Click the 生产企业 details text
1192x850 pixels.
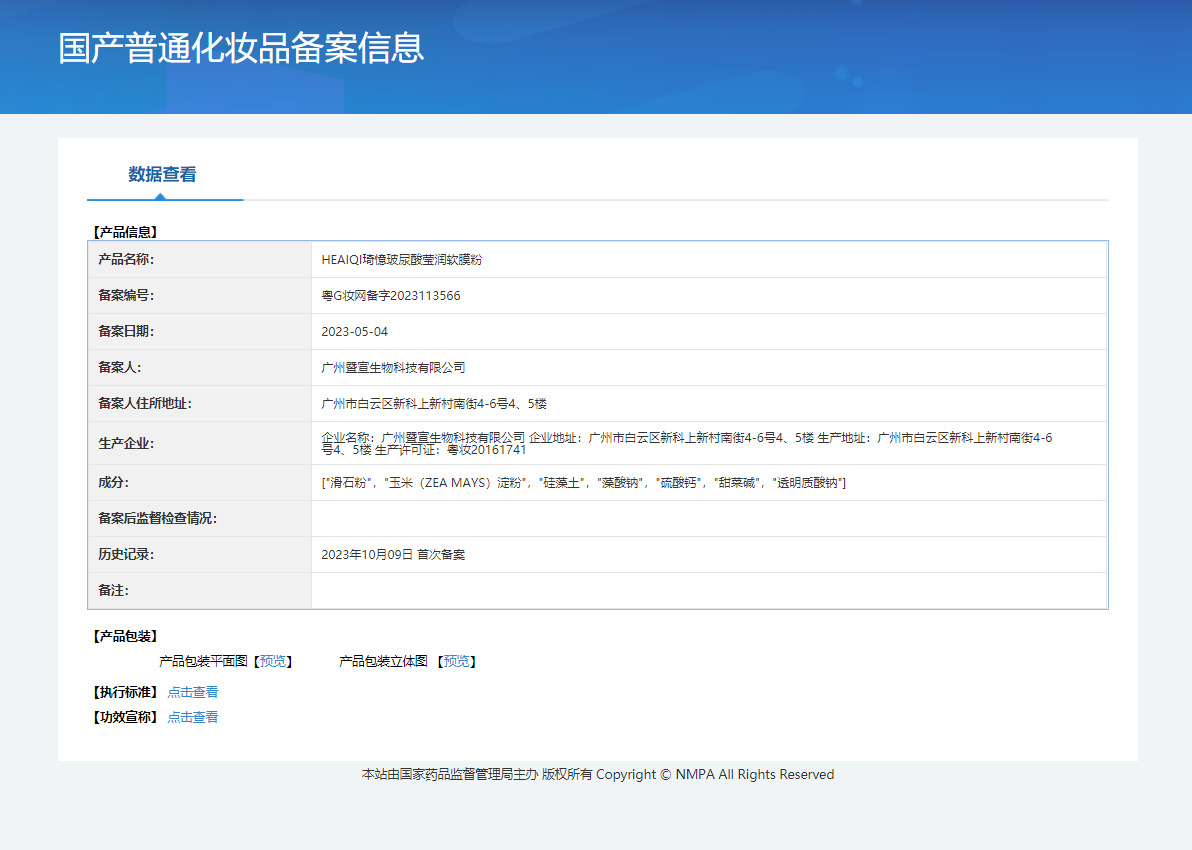pyautogui.click(x=686, y=443)
